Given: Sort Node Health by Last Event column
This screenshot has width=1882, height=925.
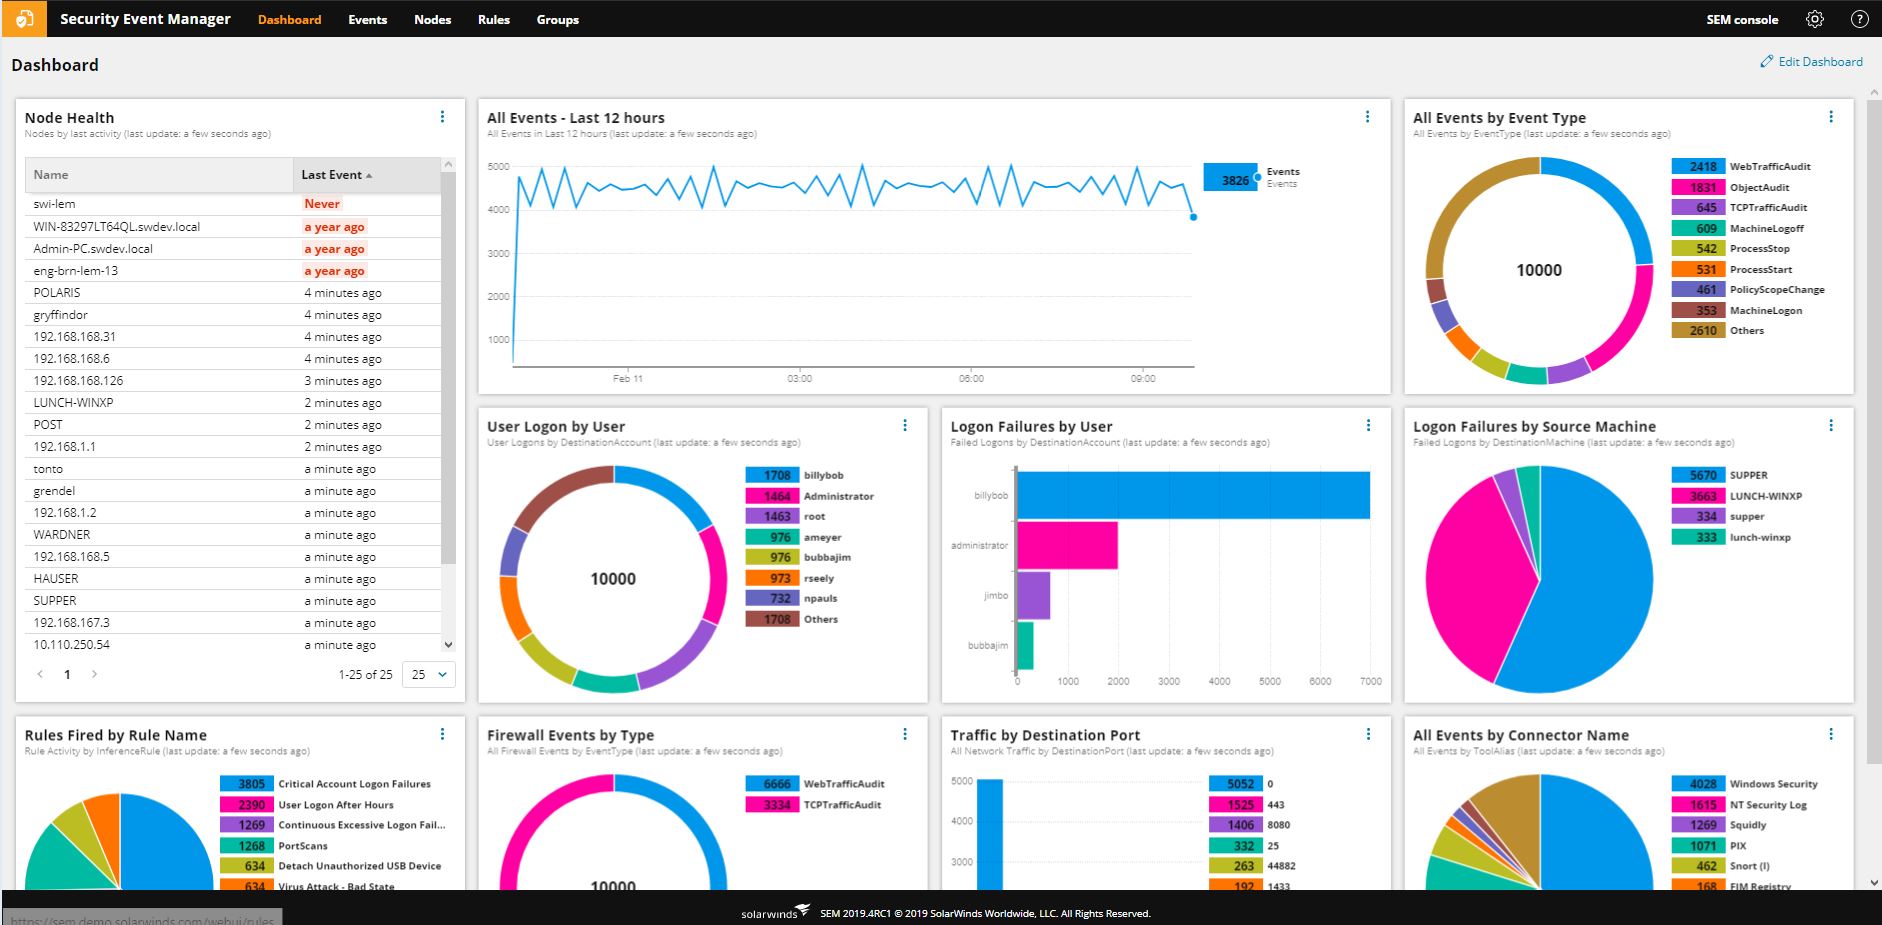Looking at the screenshot, I should 367,175.
